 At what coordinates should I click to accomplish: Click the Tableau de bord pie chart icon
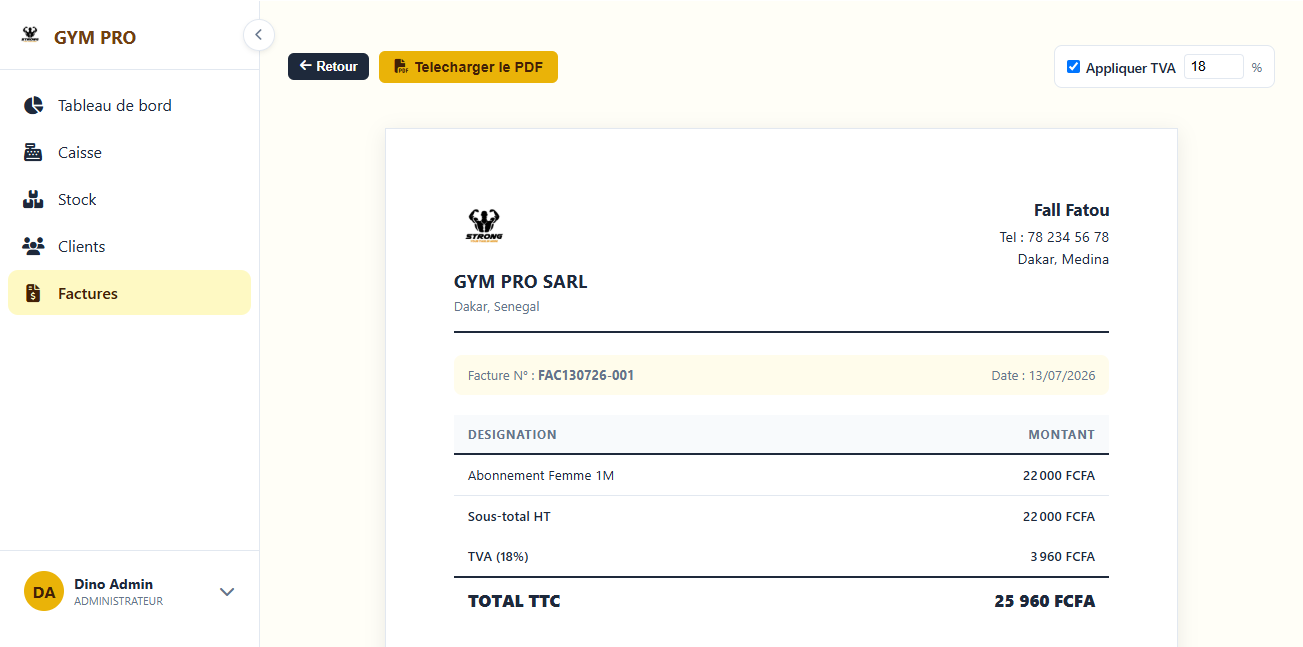33,105
